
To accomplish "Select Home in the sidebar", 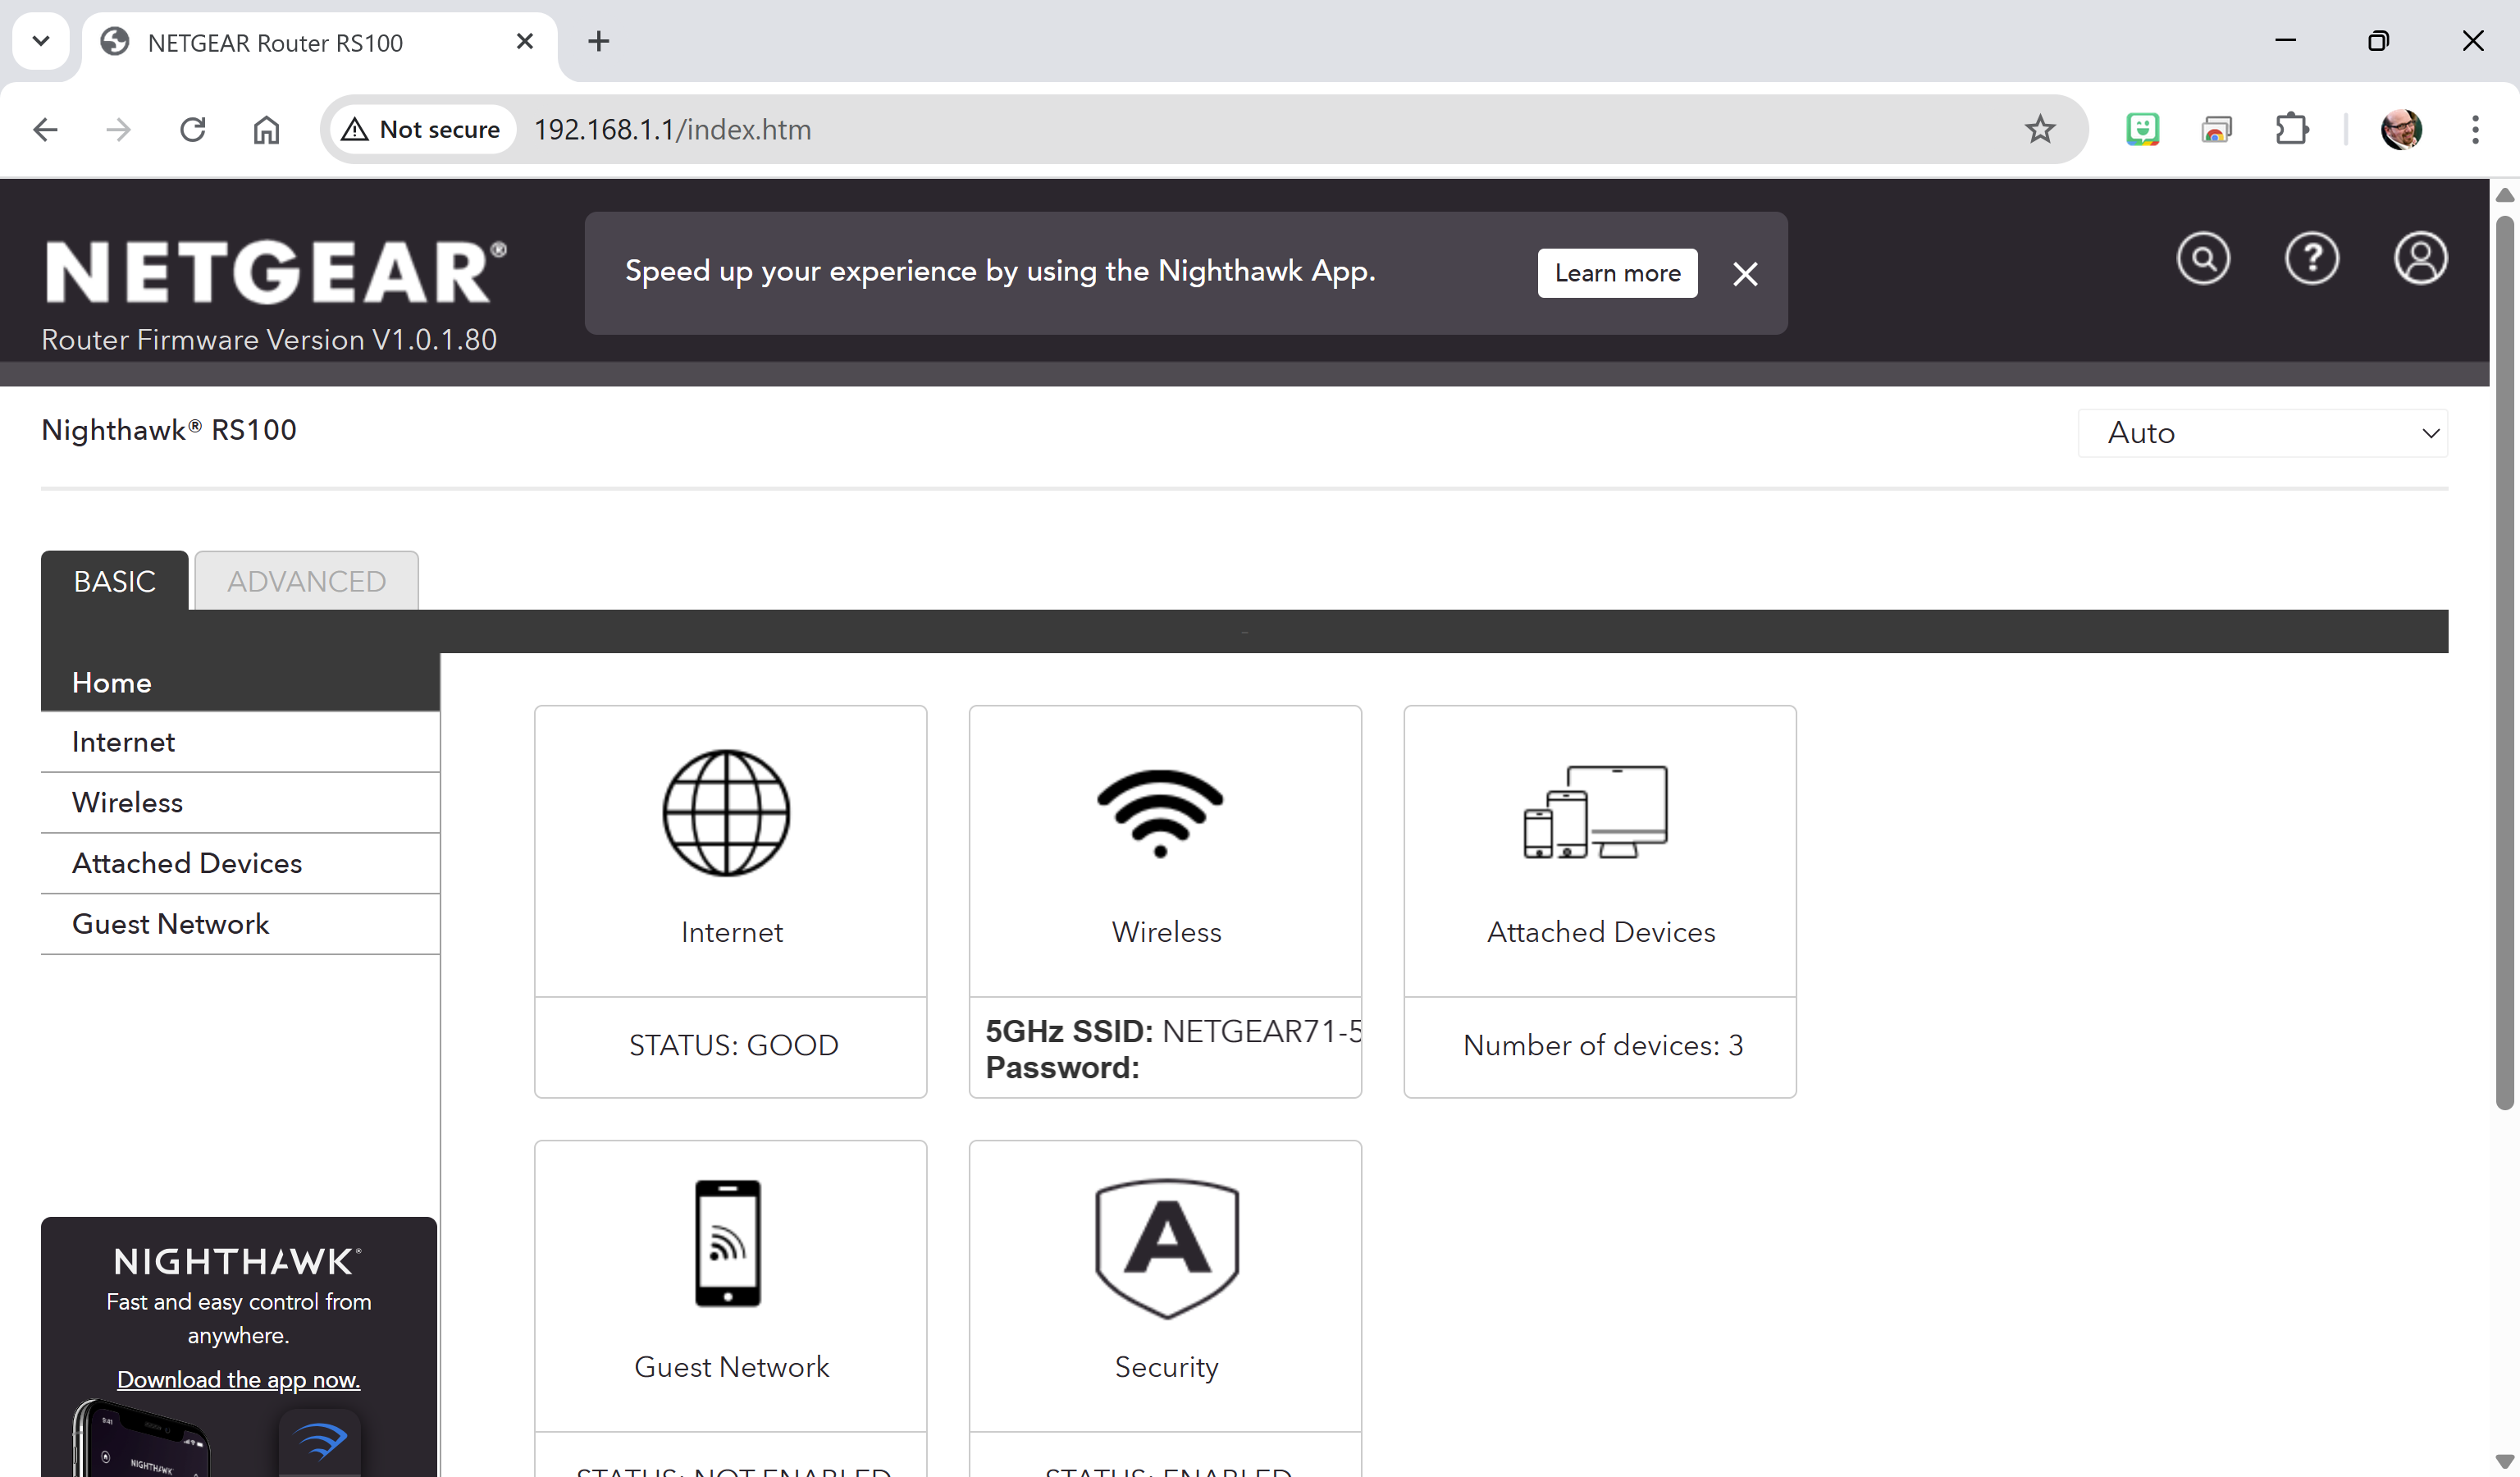I will click(x=240, y=683).
